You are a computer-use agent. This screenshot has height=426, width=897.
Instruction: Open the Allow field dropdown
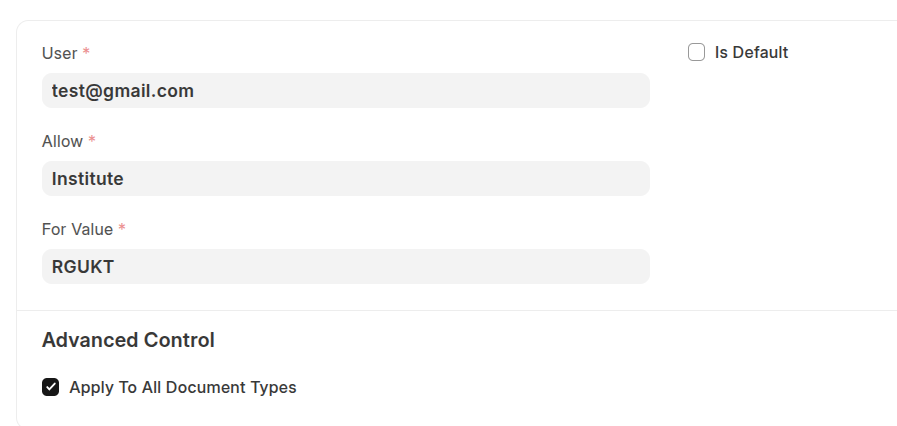click(345, 179)
